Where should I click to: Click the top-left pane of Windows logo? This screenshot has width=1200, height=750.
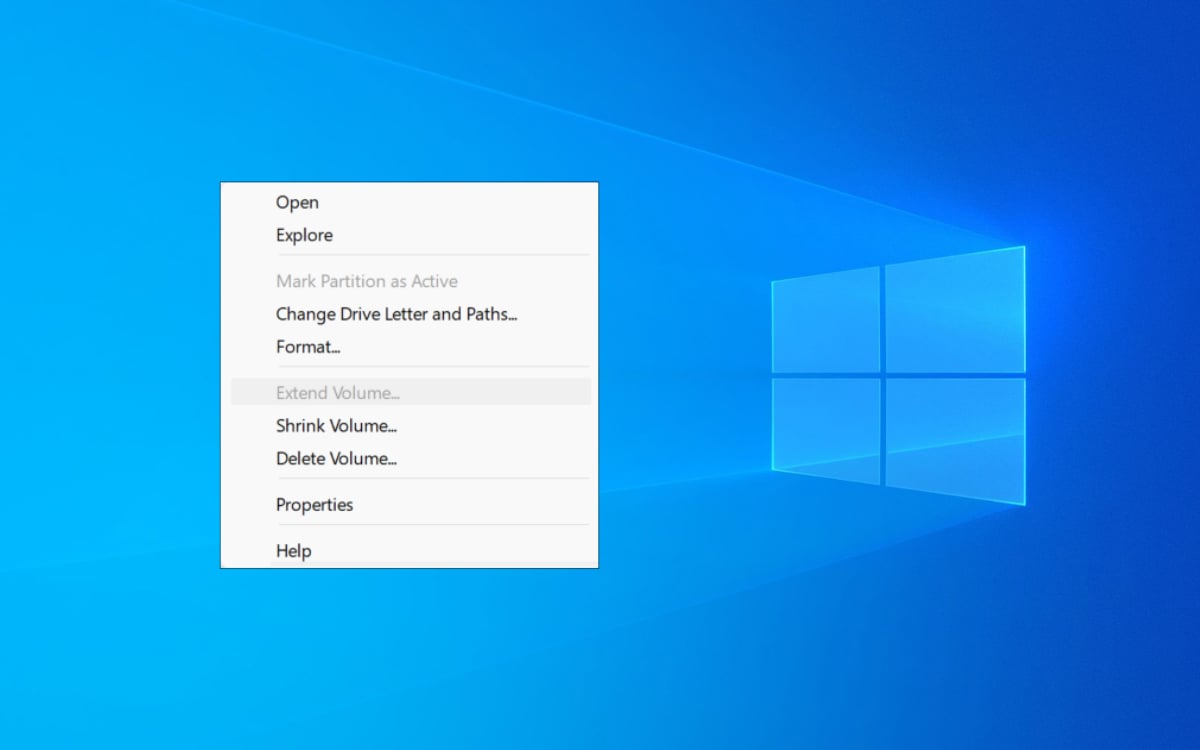click(826, 321)
